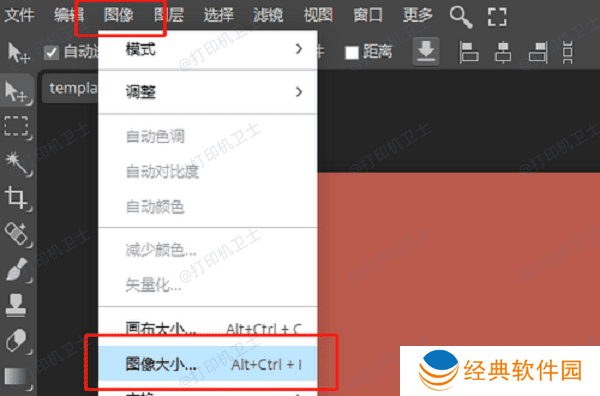The image size is (600, 396).
Task: Click the align horizontal centers icon
Action: (x=503, y=52)
